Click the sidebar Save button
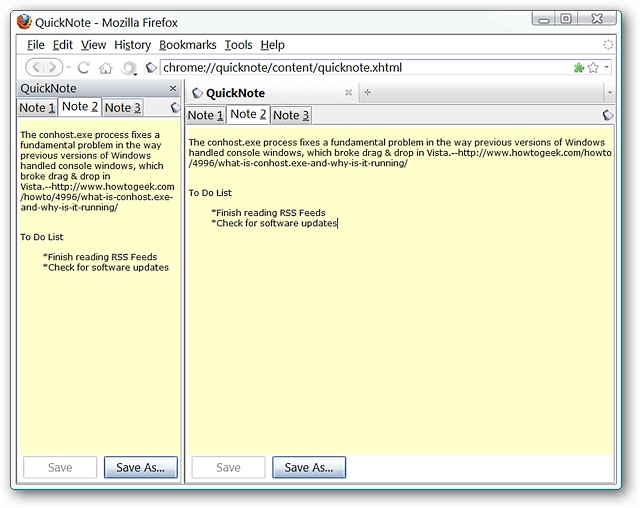The image size is (640, 508). coord(60,467)
